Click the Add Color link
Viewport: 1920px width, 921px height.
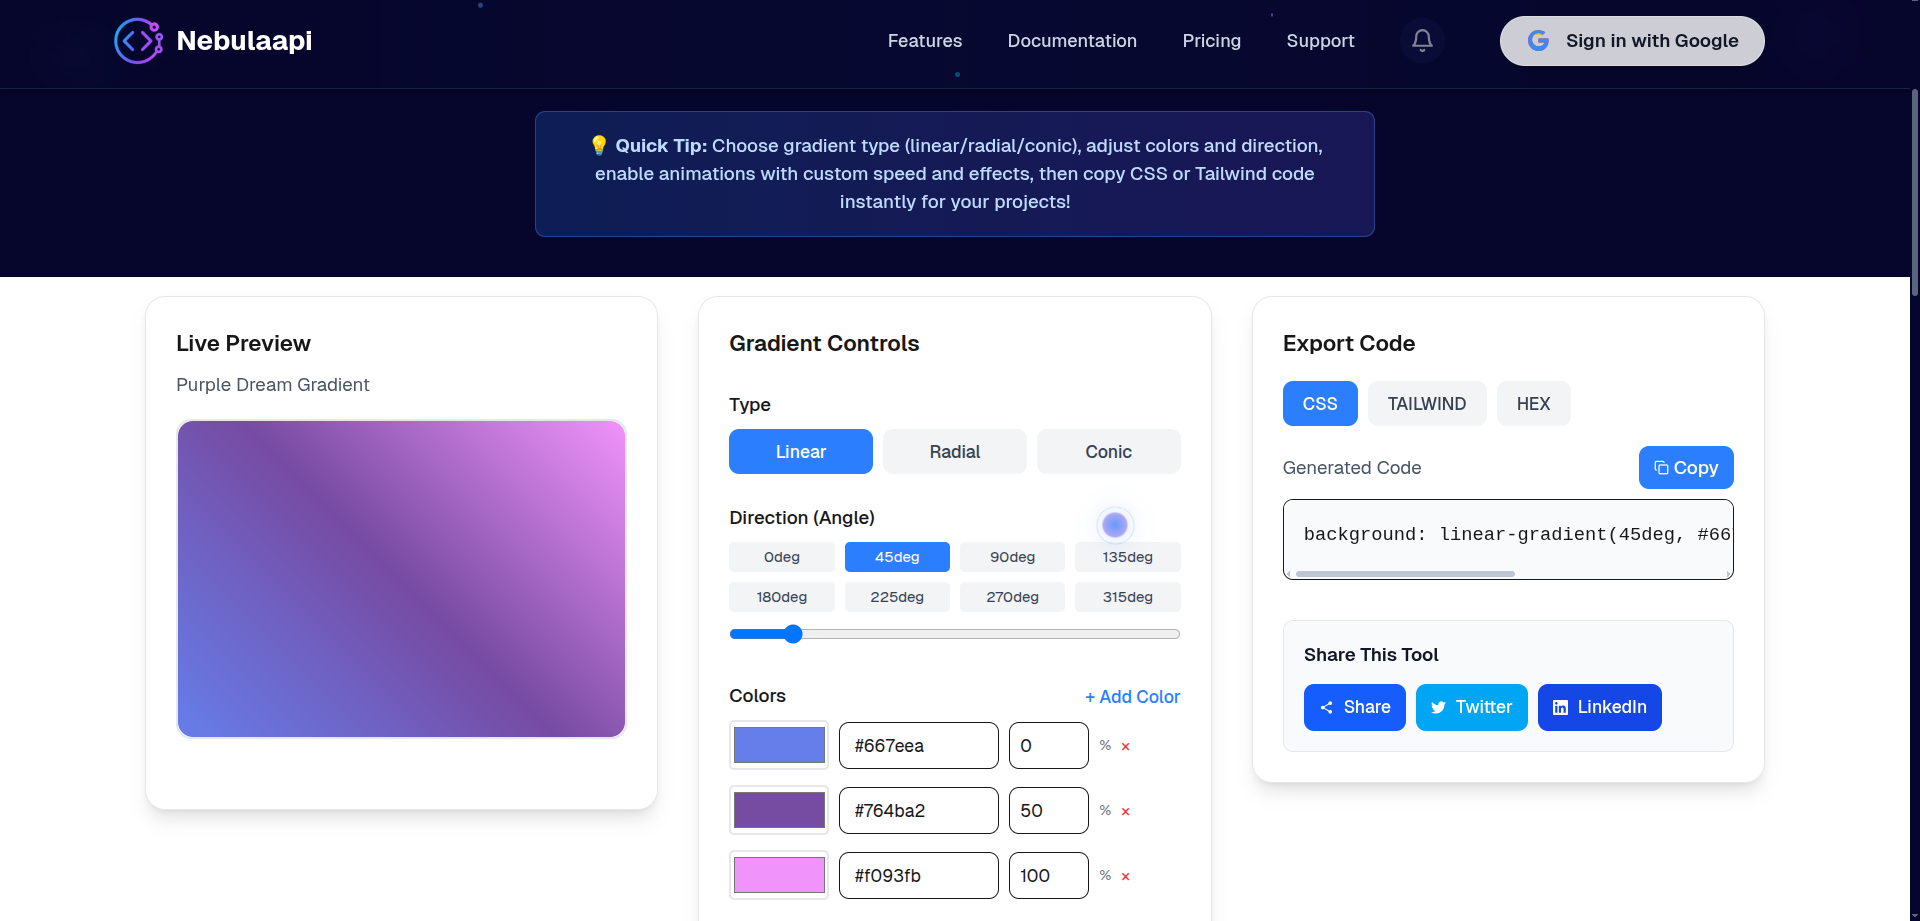[x=1132, y=697]
